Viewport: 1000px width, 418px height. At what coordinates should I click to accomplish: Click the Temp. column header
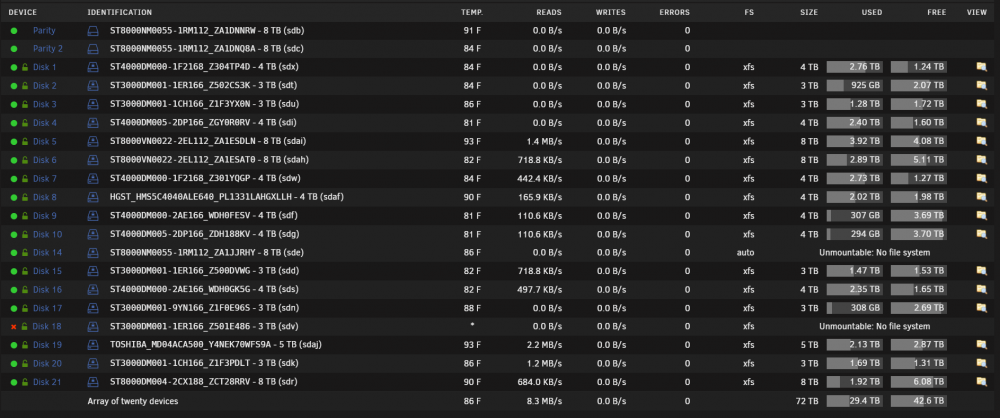pos(472,12)
